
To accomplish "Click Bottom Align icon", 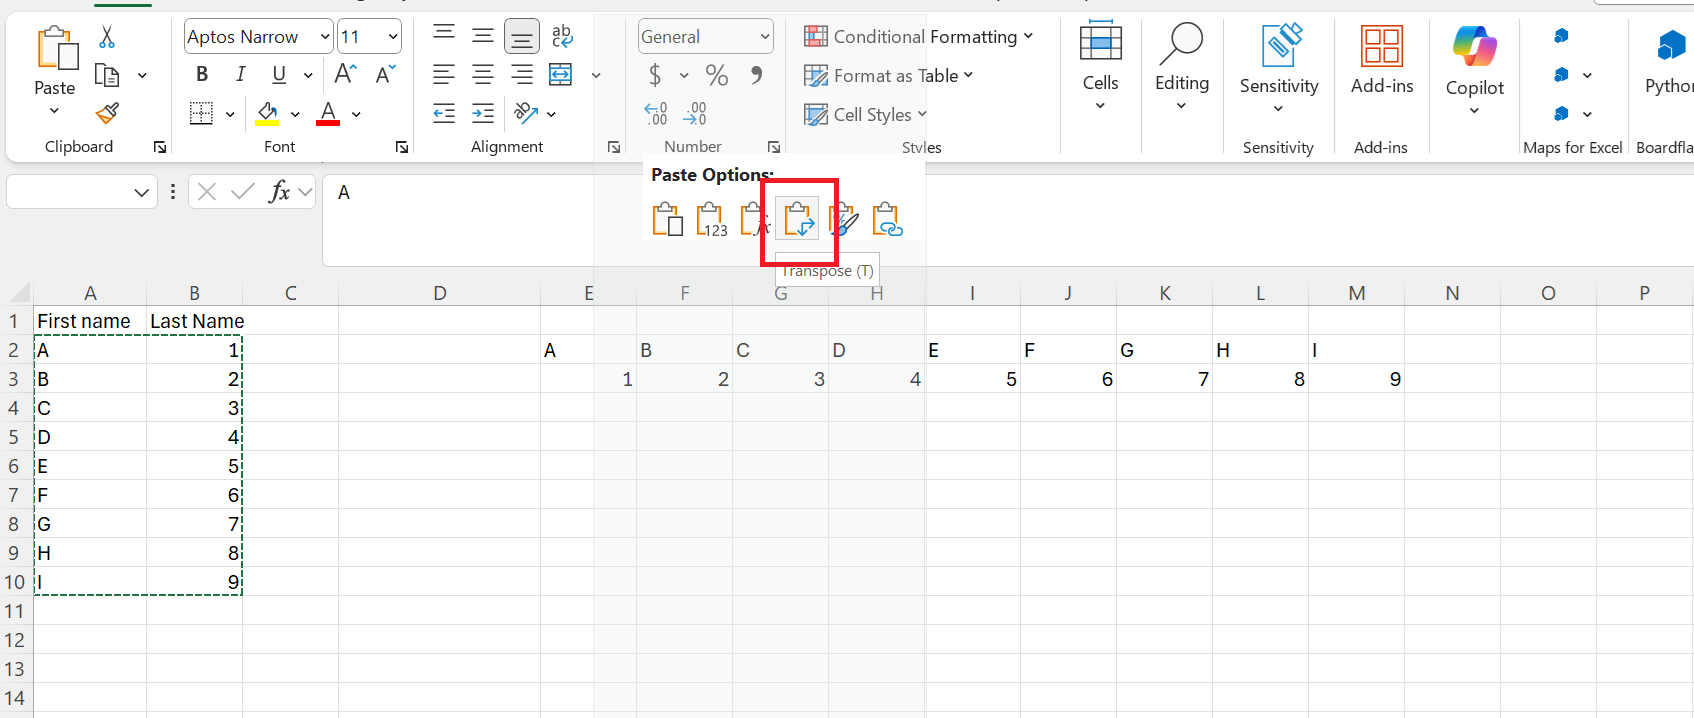I will point(522,37).
